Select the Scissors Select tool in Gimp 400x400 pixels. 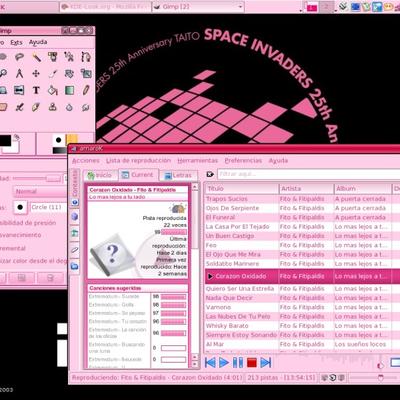(69, 57)
